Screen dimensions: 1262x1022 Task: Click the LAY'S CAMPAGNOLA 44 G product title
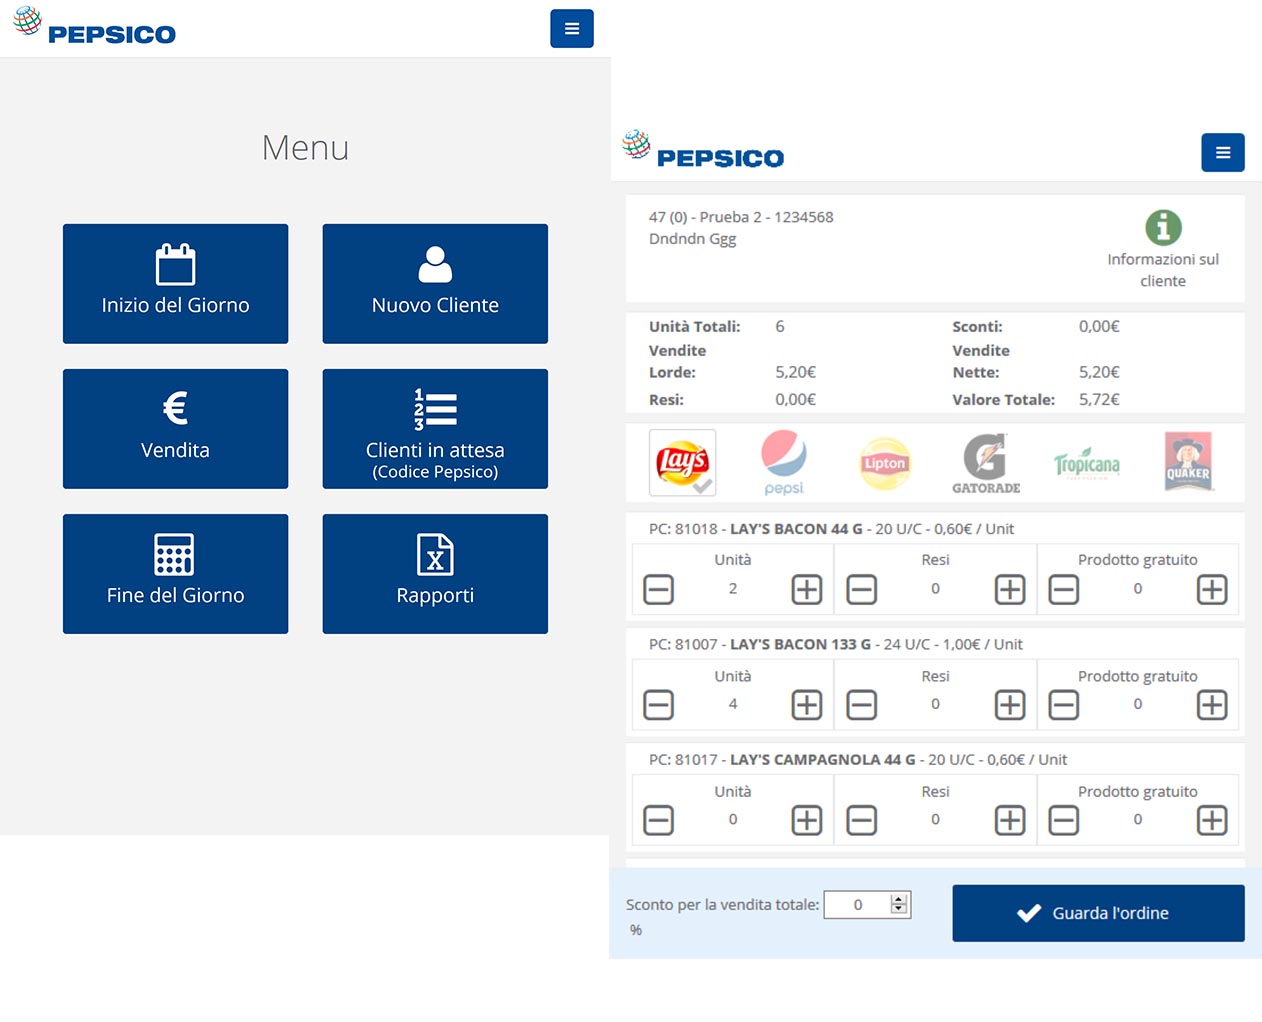coord(822,759)
